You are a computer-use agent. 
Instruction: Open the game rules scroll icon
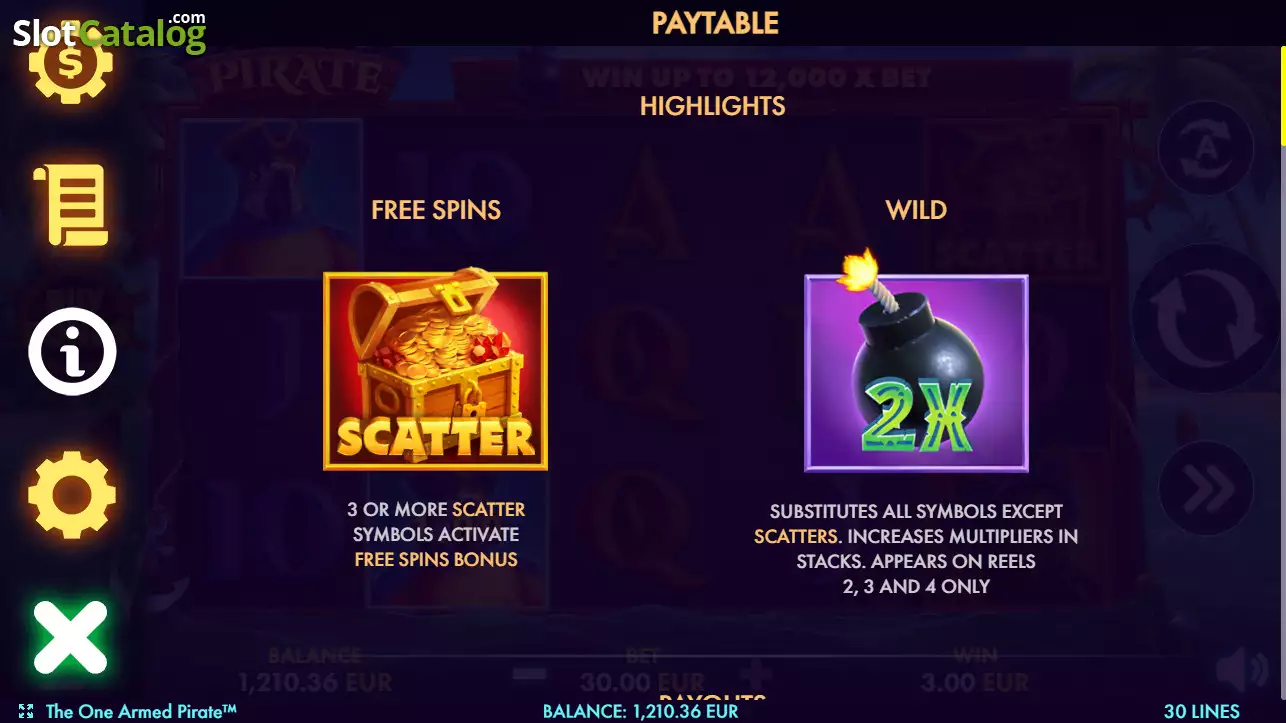[72, 205]
